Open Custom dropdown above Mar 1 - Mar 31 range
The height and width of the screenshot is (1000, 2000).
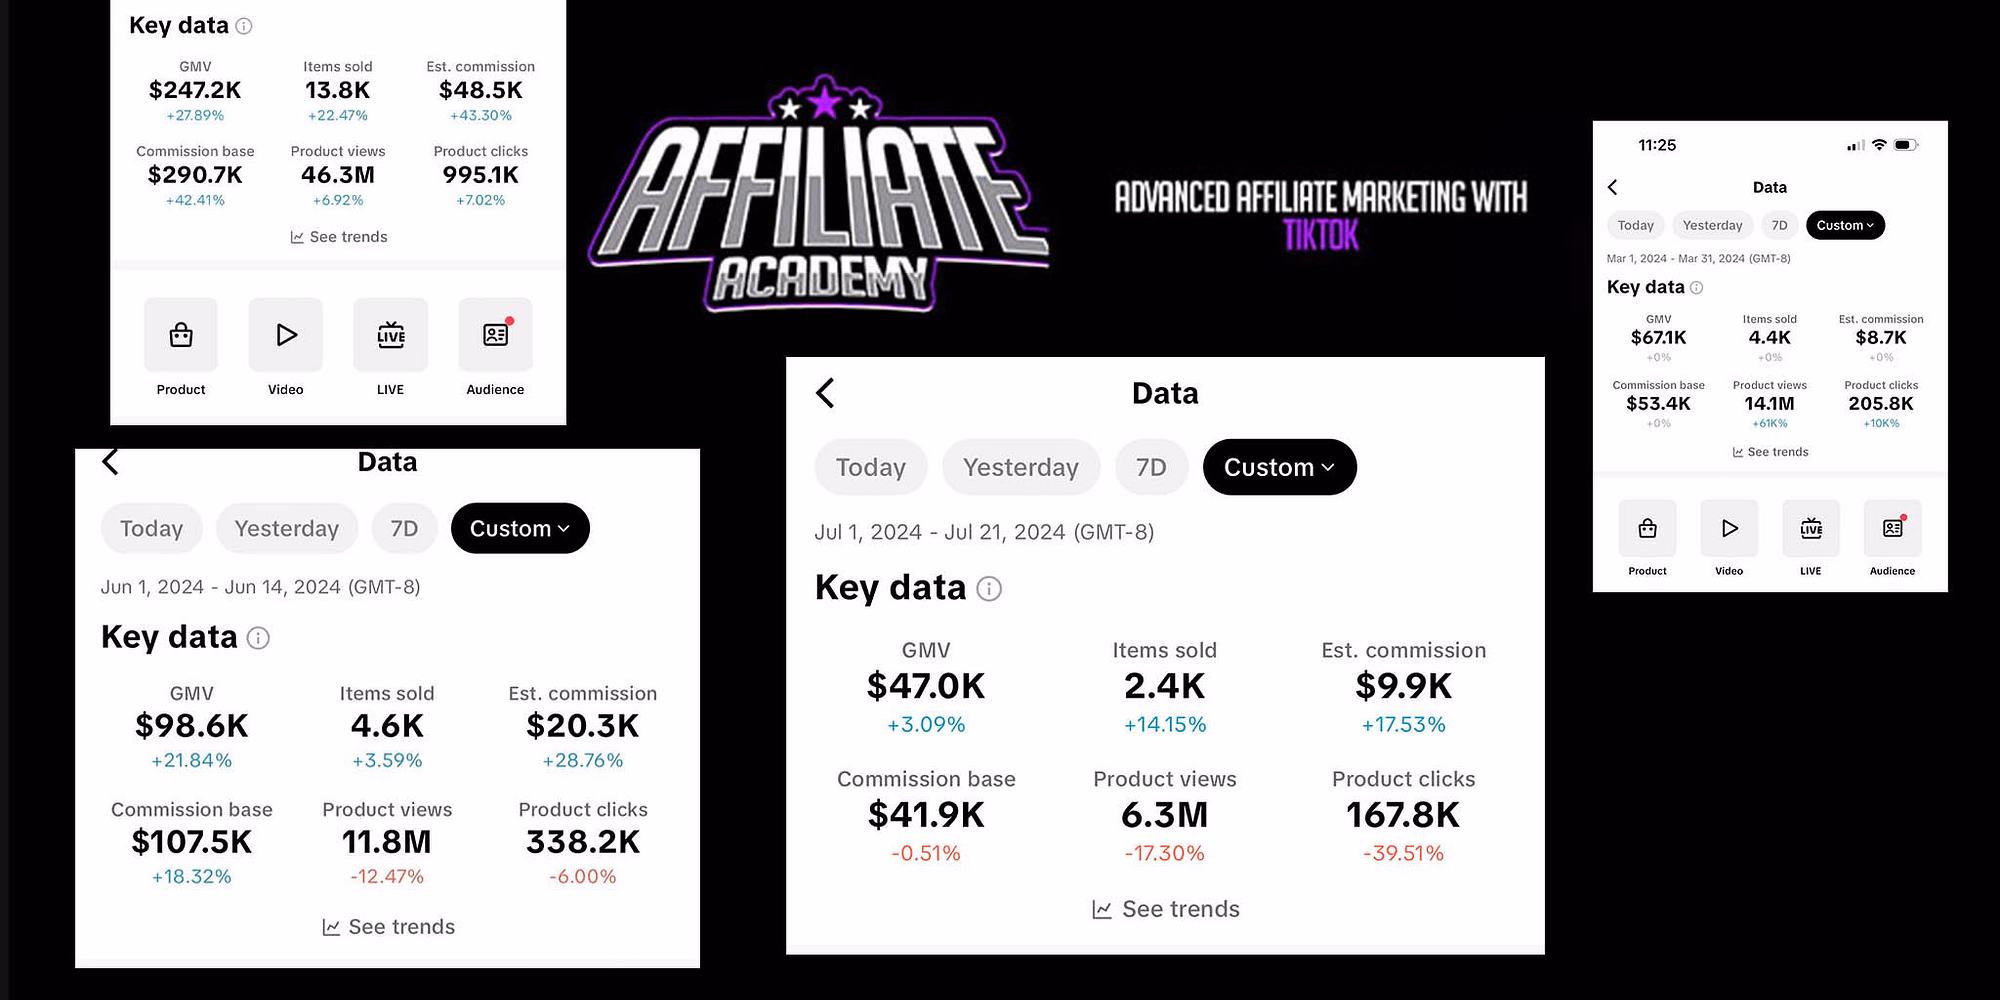pos(1845,225)
